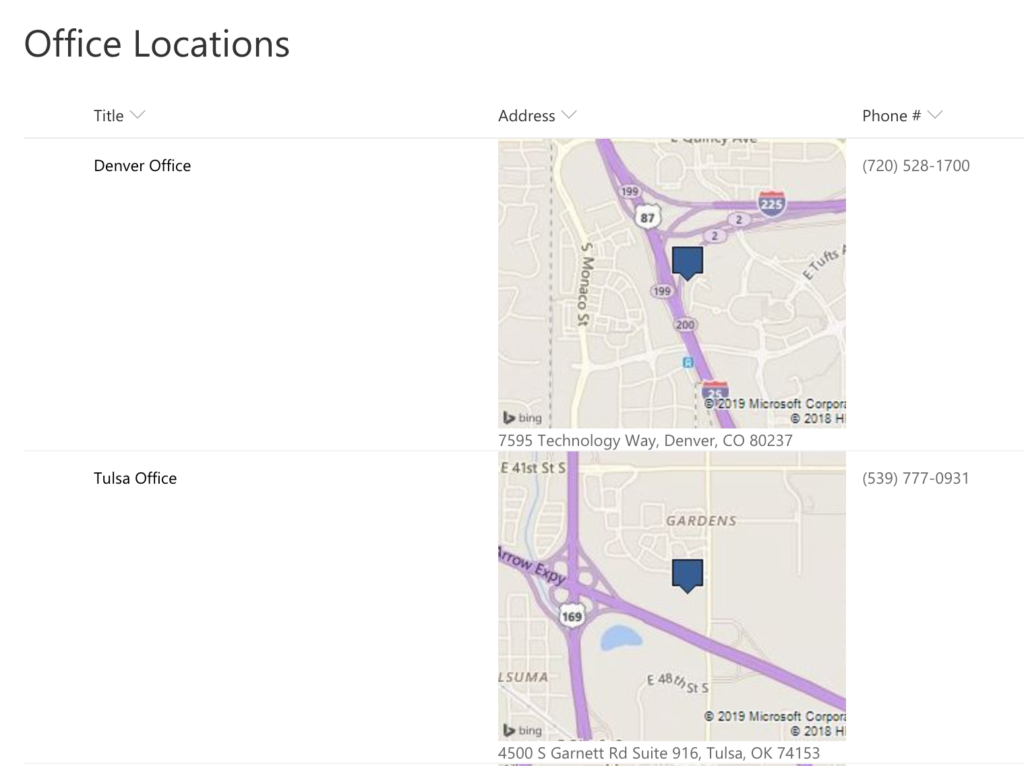1024x766 pixels.
Task: Click the Interstate 225 shield
Action: tap(771, 204)
